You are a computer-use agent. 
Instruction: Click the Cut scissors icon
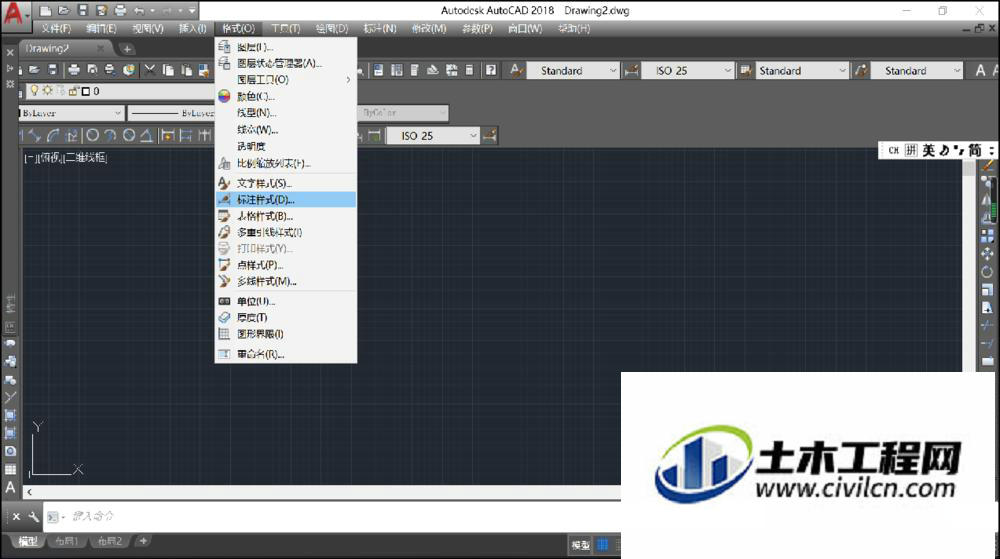click(x=149, y=70)
